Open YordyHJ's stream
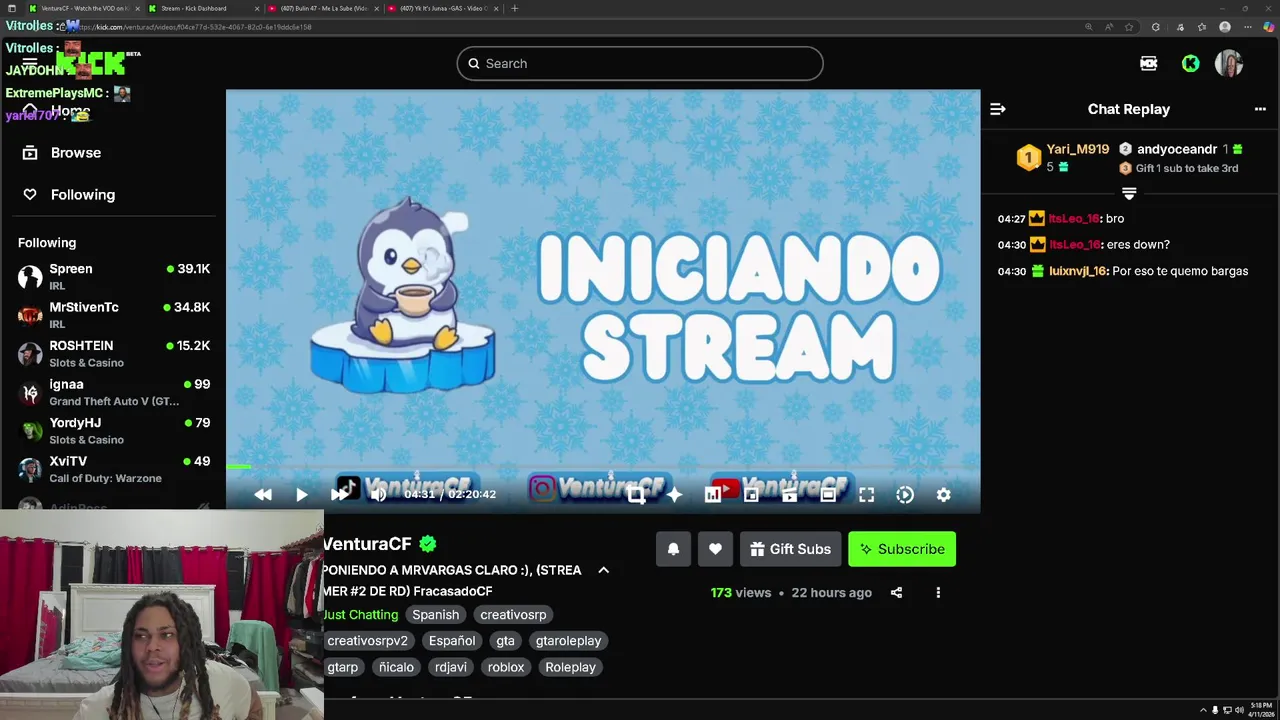This screenshot has height=720, width=1280. point(113,431)
